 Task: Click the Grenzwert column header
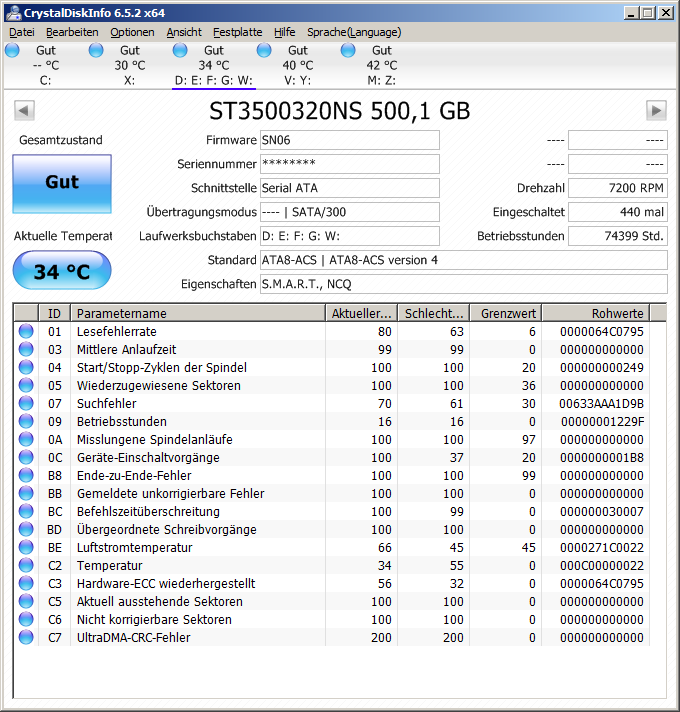coord(506,313)
